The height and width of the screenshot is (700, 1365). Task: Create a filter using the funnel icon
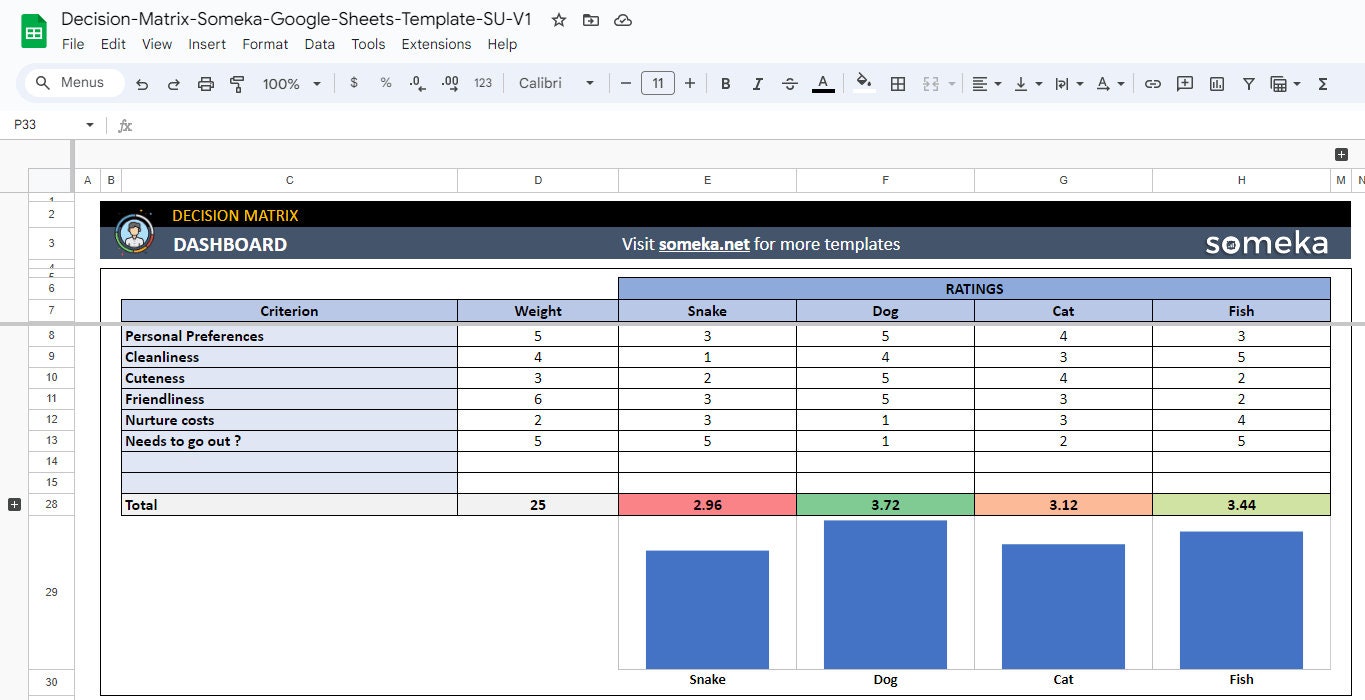[x=1248, y=83]
